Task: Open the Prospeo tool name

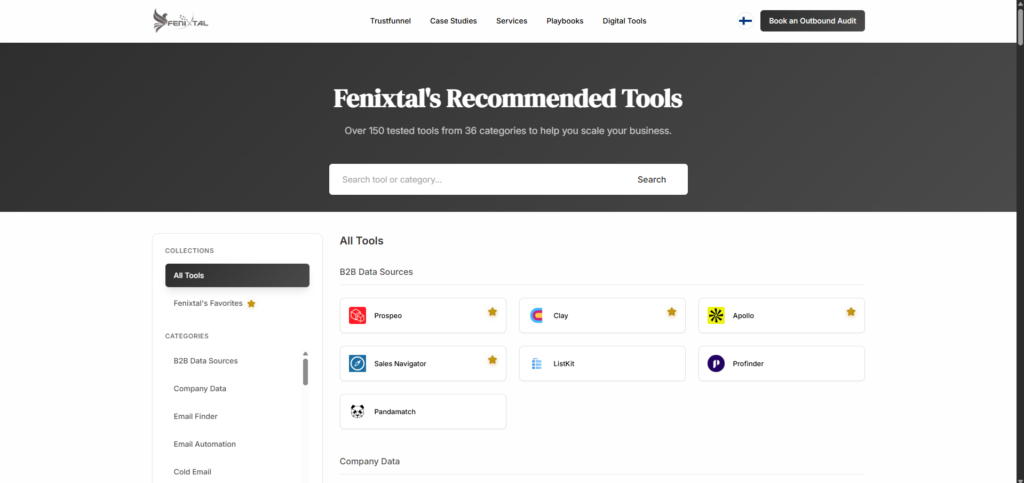Action: tap(388, 316)
